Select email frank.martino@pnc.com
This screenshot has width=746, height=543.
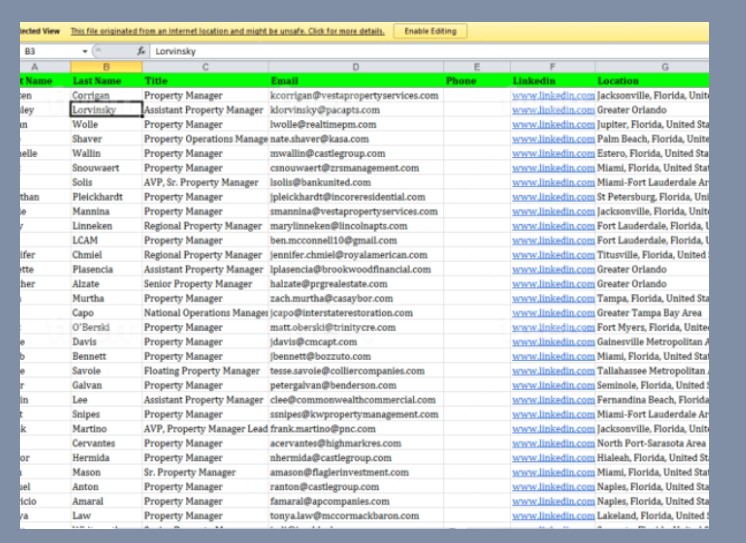coord(356,429)
